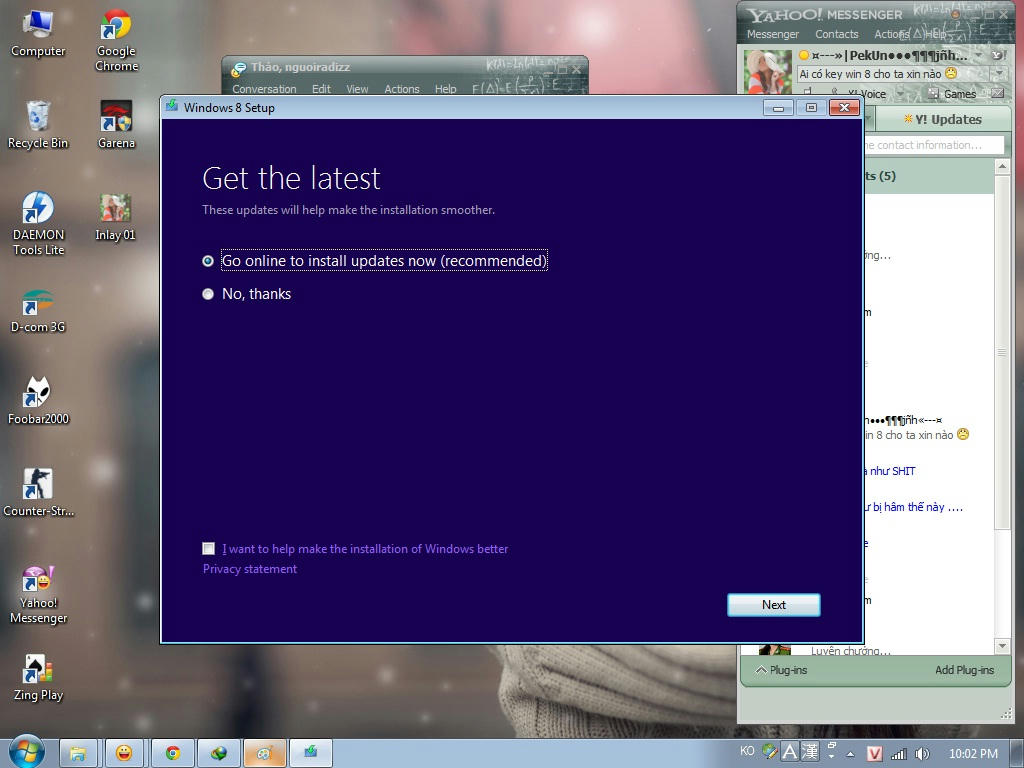The image size is (1024, 768).
Task: Click the Next button in Windows 8 Setup
Action: tap(773, 604)
